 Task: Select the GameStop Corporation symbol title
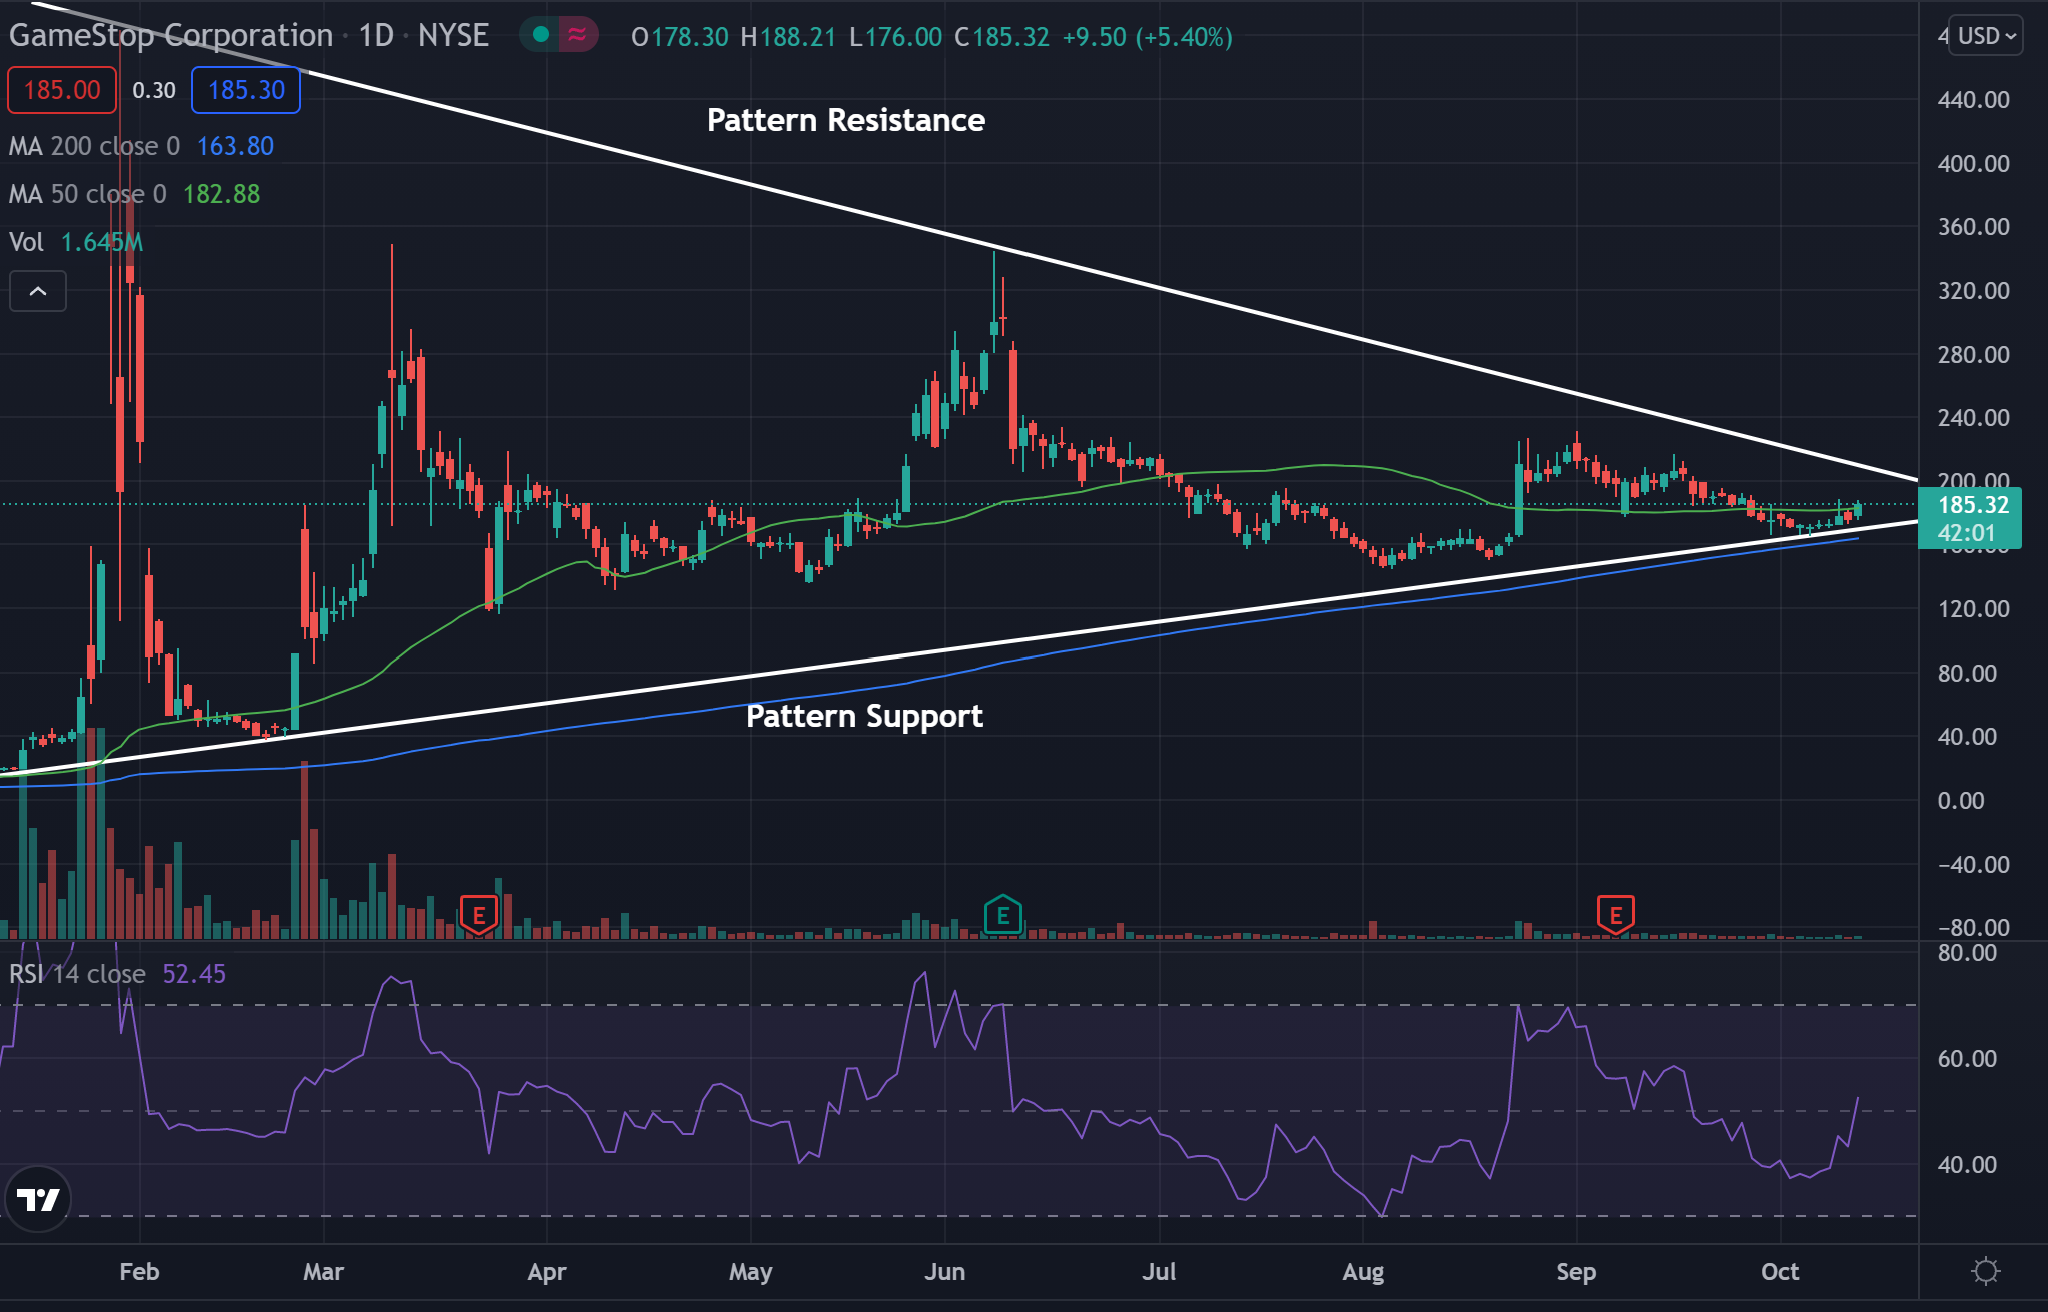tap(171, 36)
